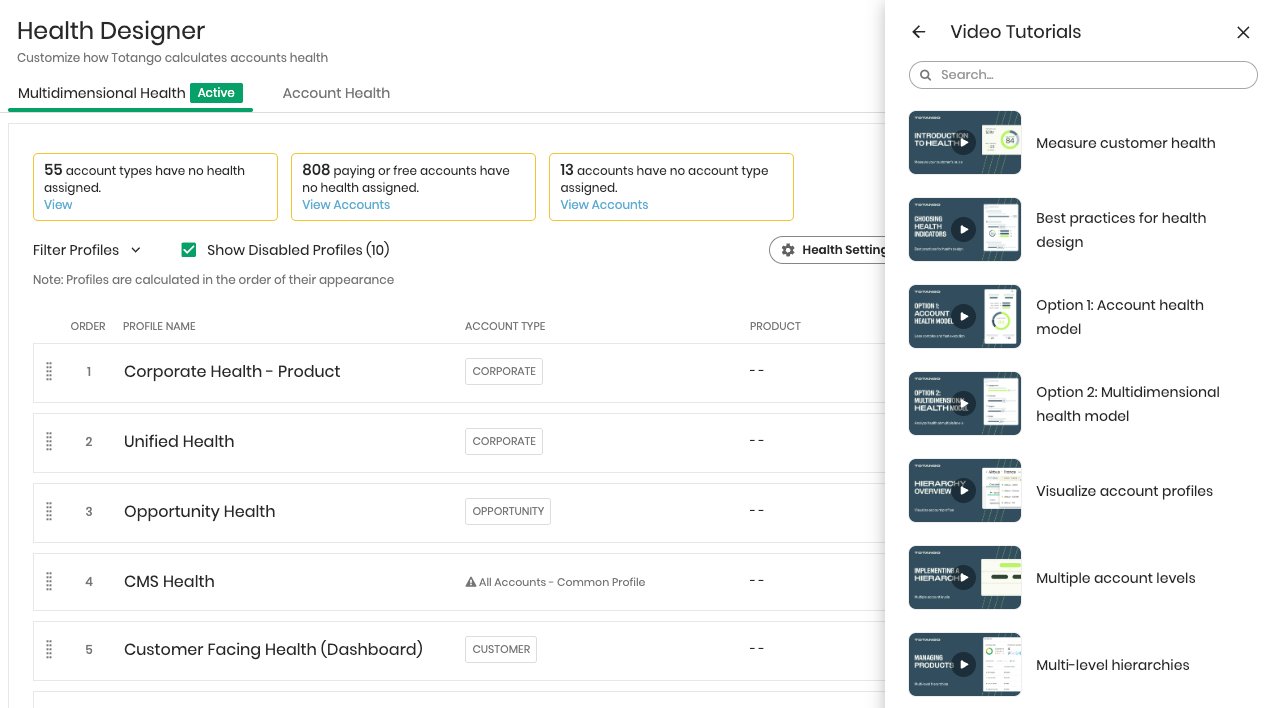Grab drag handle for Corporate Health - Product

pyautogui.click(x=49, y=371)
